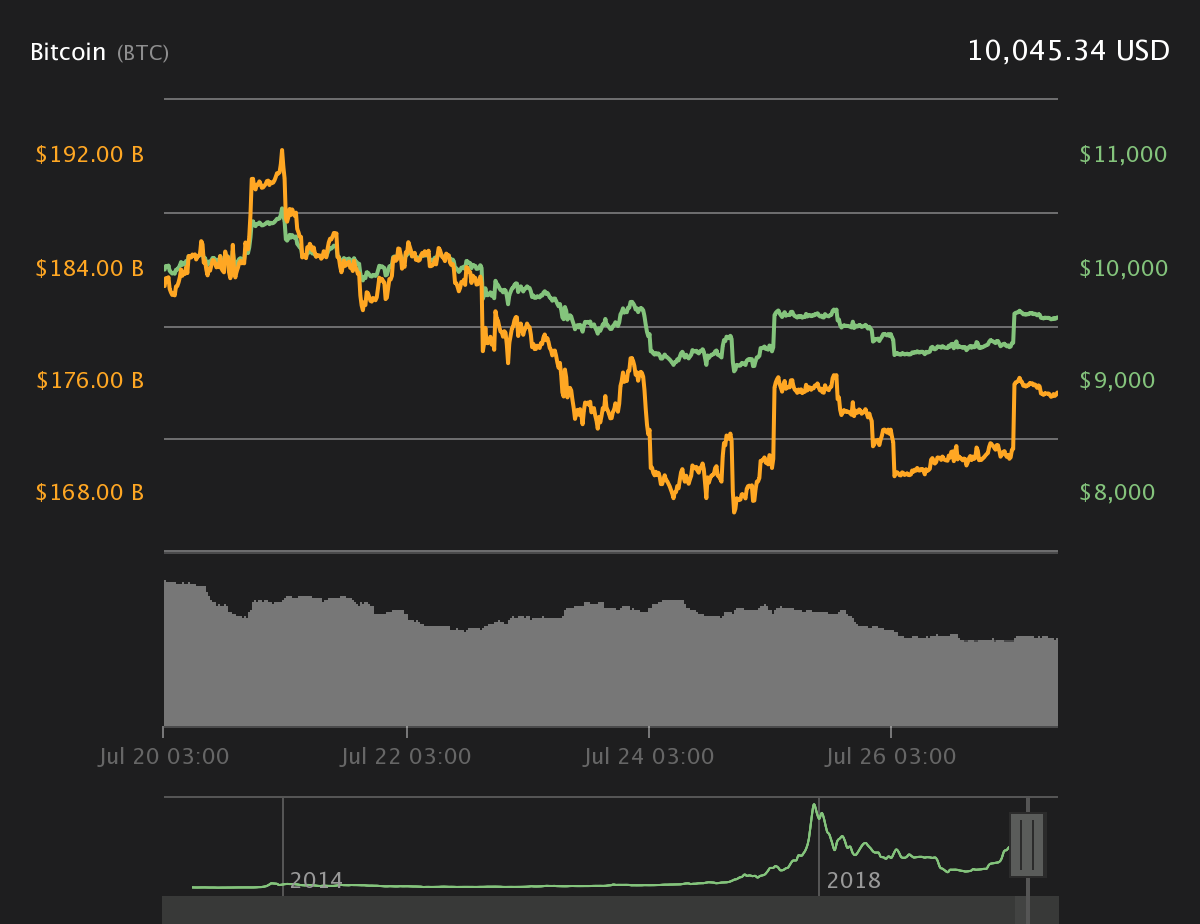The width and height of the screenshot is (1200, 924).
Task: Click the (BTC) ticker symbol label
Action: [143, 53]
